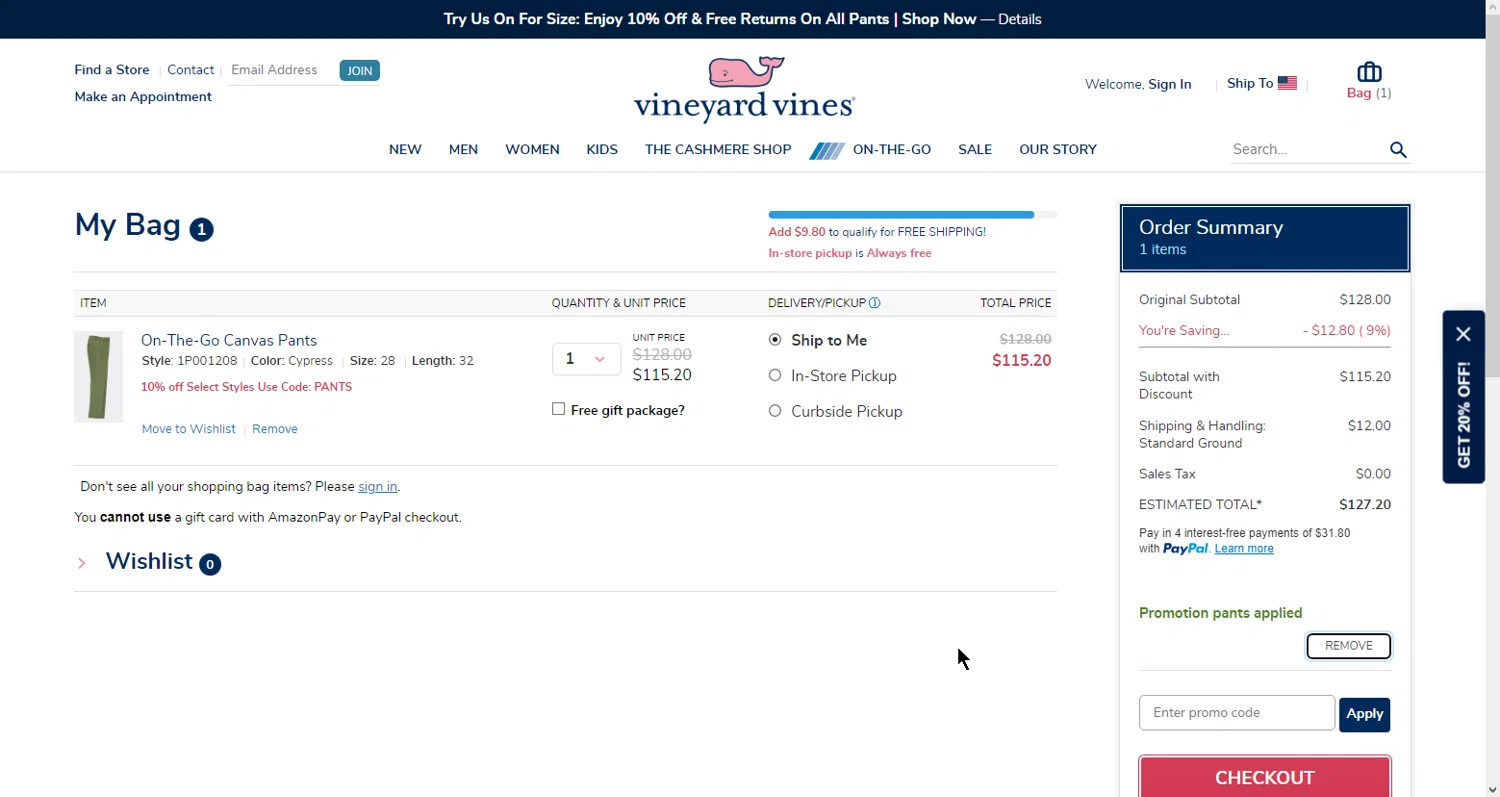Image resolution: width=1500 pixels, height=797 pixels.
Task: Check the Free gift package box
Action: pyautogui.click(x=559, y=409)
